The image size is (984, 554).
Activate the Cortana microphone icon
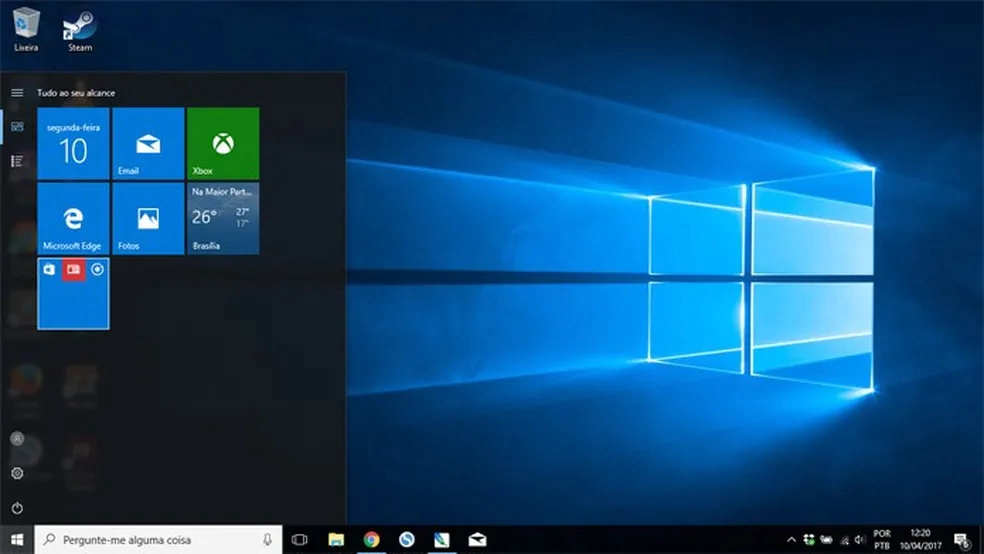point(267,540)
